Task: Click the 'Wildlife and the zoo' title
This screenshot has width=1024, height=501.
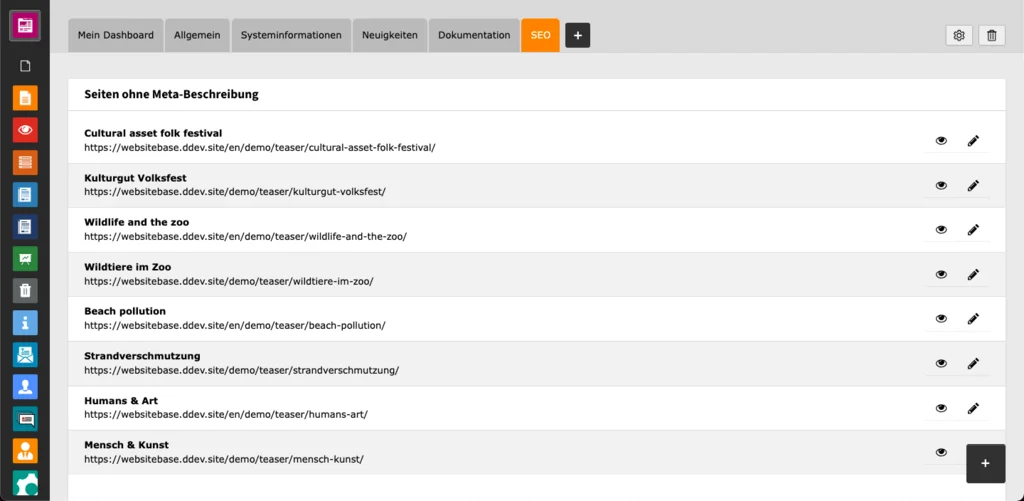Action: tap(136, 222)
